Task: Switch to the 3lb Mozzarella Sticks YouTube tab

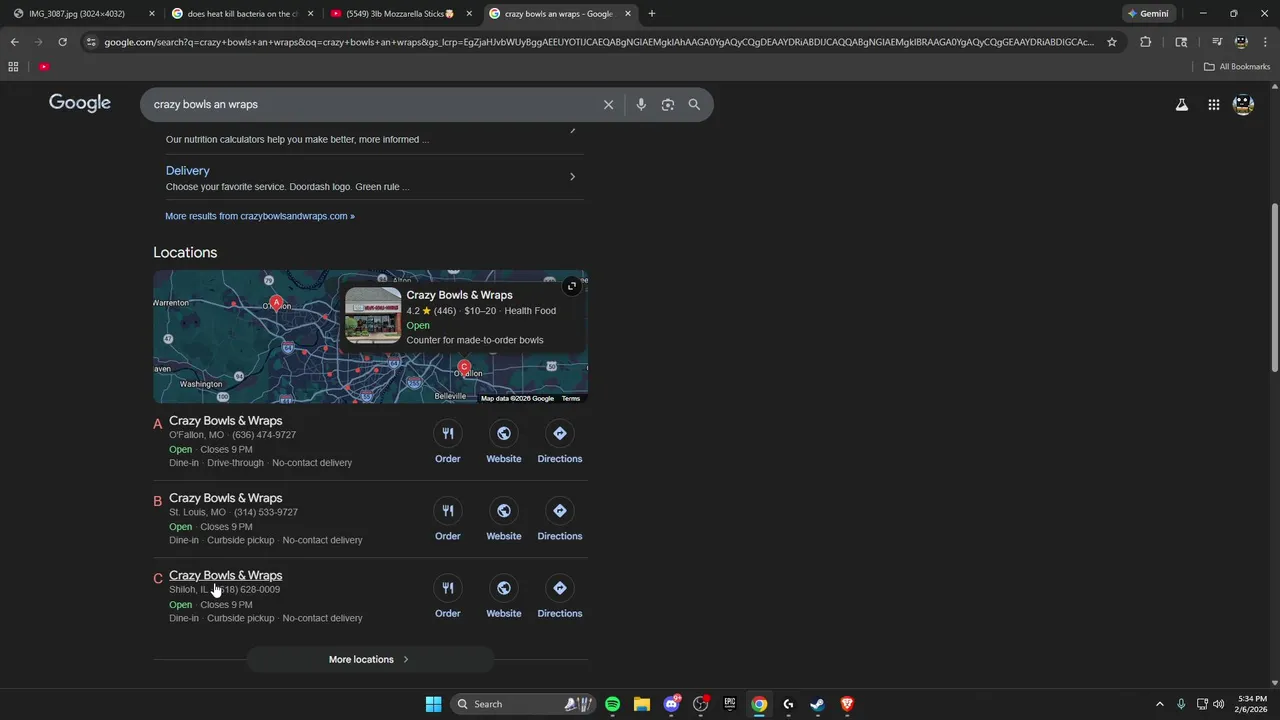Action: pos(401,14)
